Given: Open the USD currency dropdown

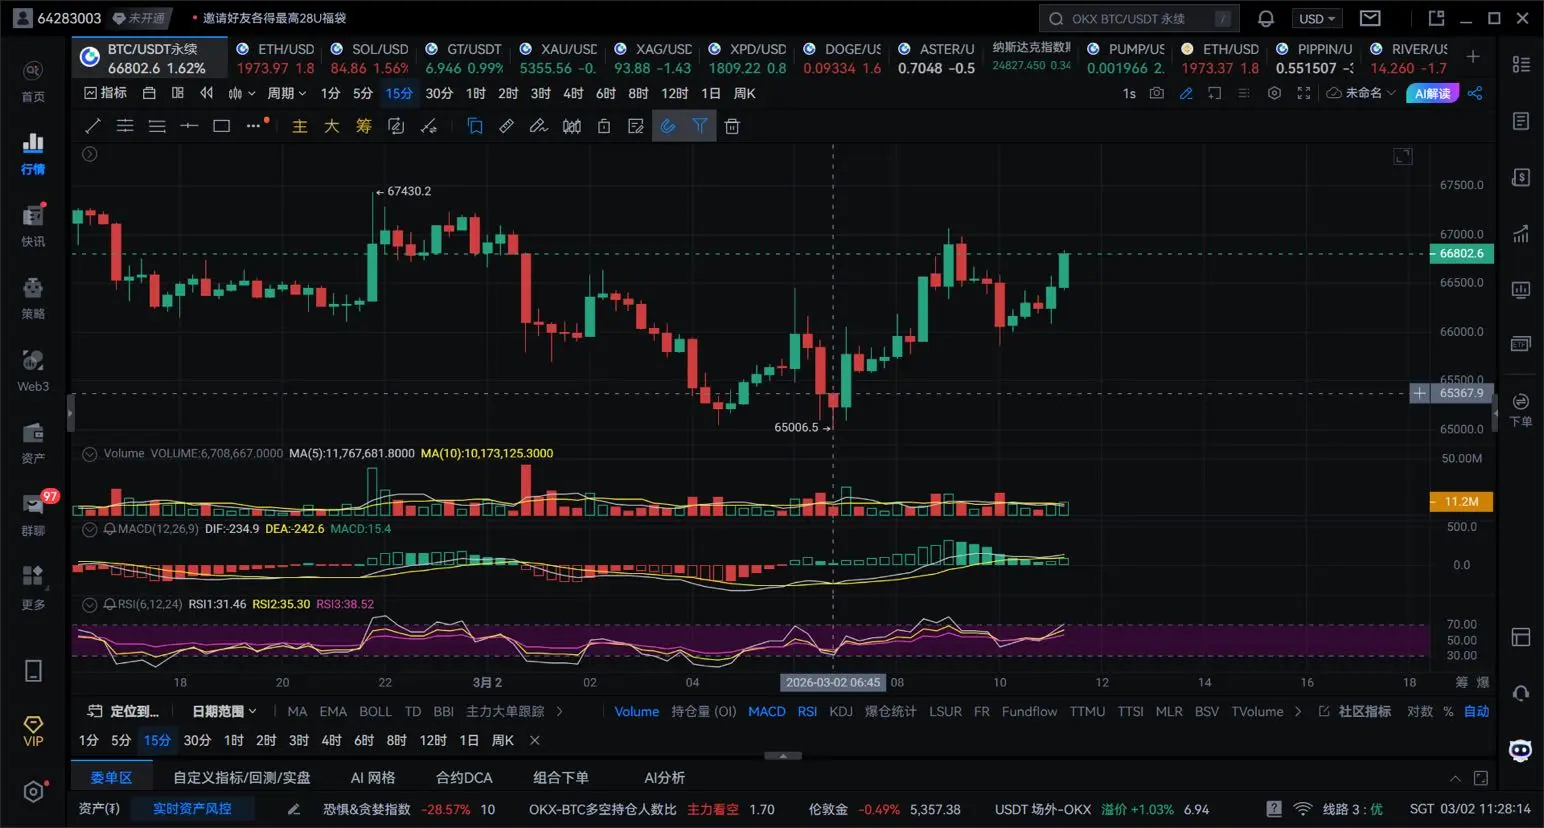Looking at the screenshot, I should point(1317,19).
